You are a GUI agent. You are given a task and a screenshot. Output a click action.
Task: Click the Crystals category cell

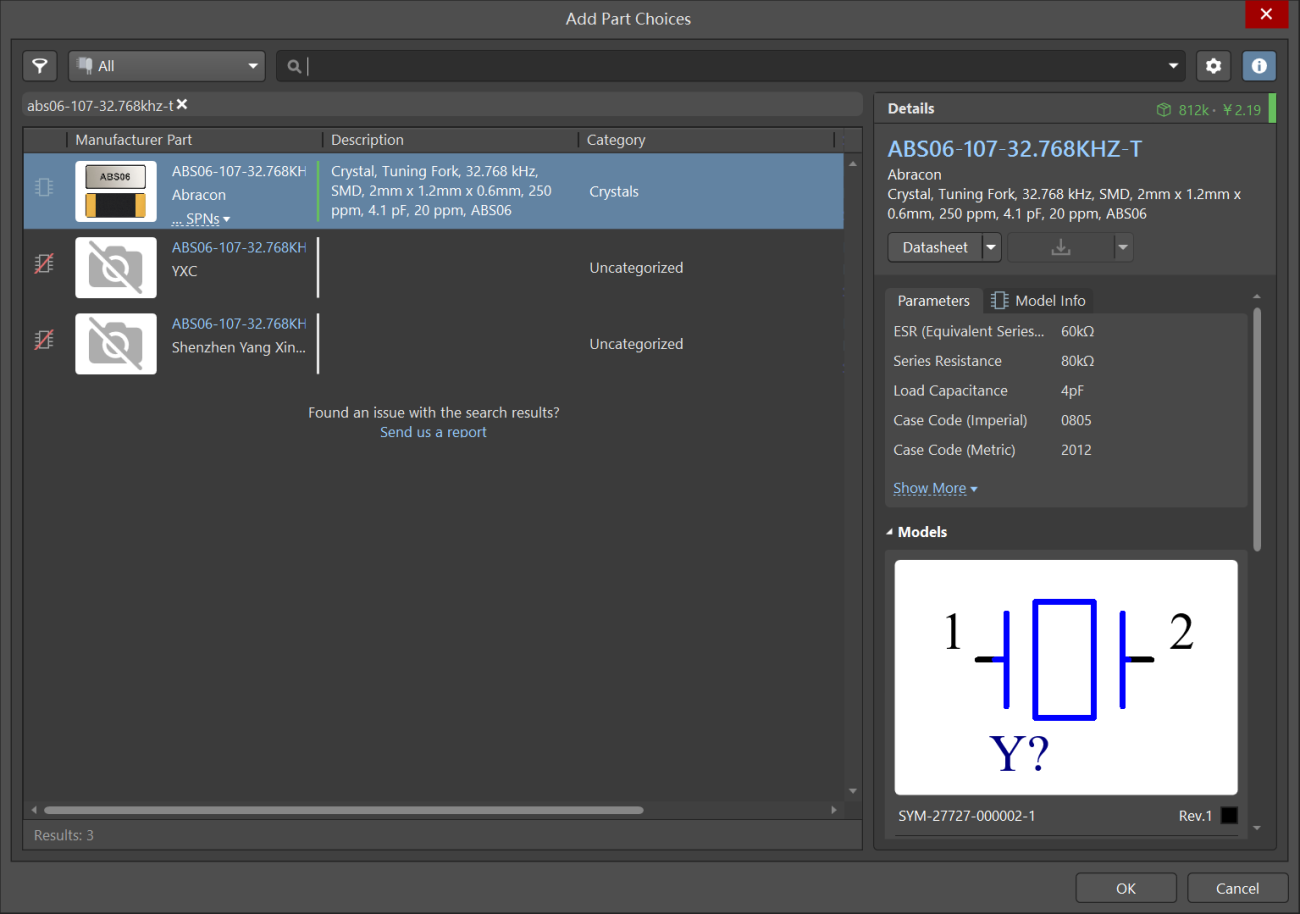[614, 191]
